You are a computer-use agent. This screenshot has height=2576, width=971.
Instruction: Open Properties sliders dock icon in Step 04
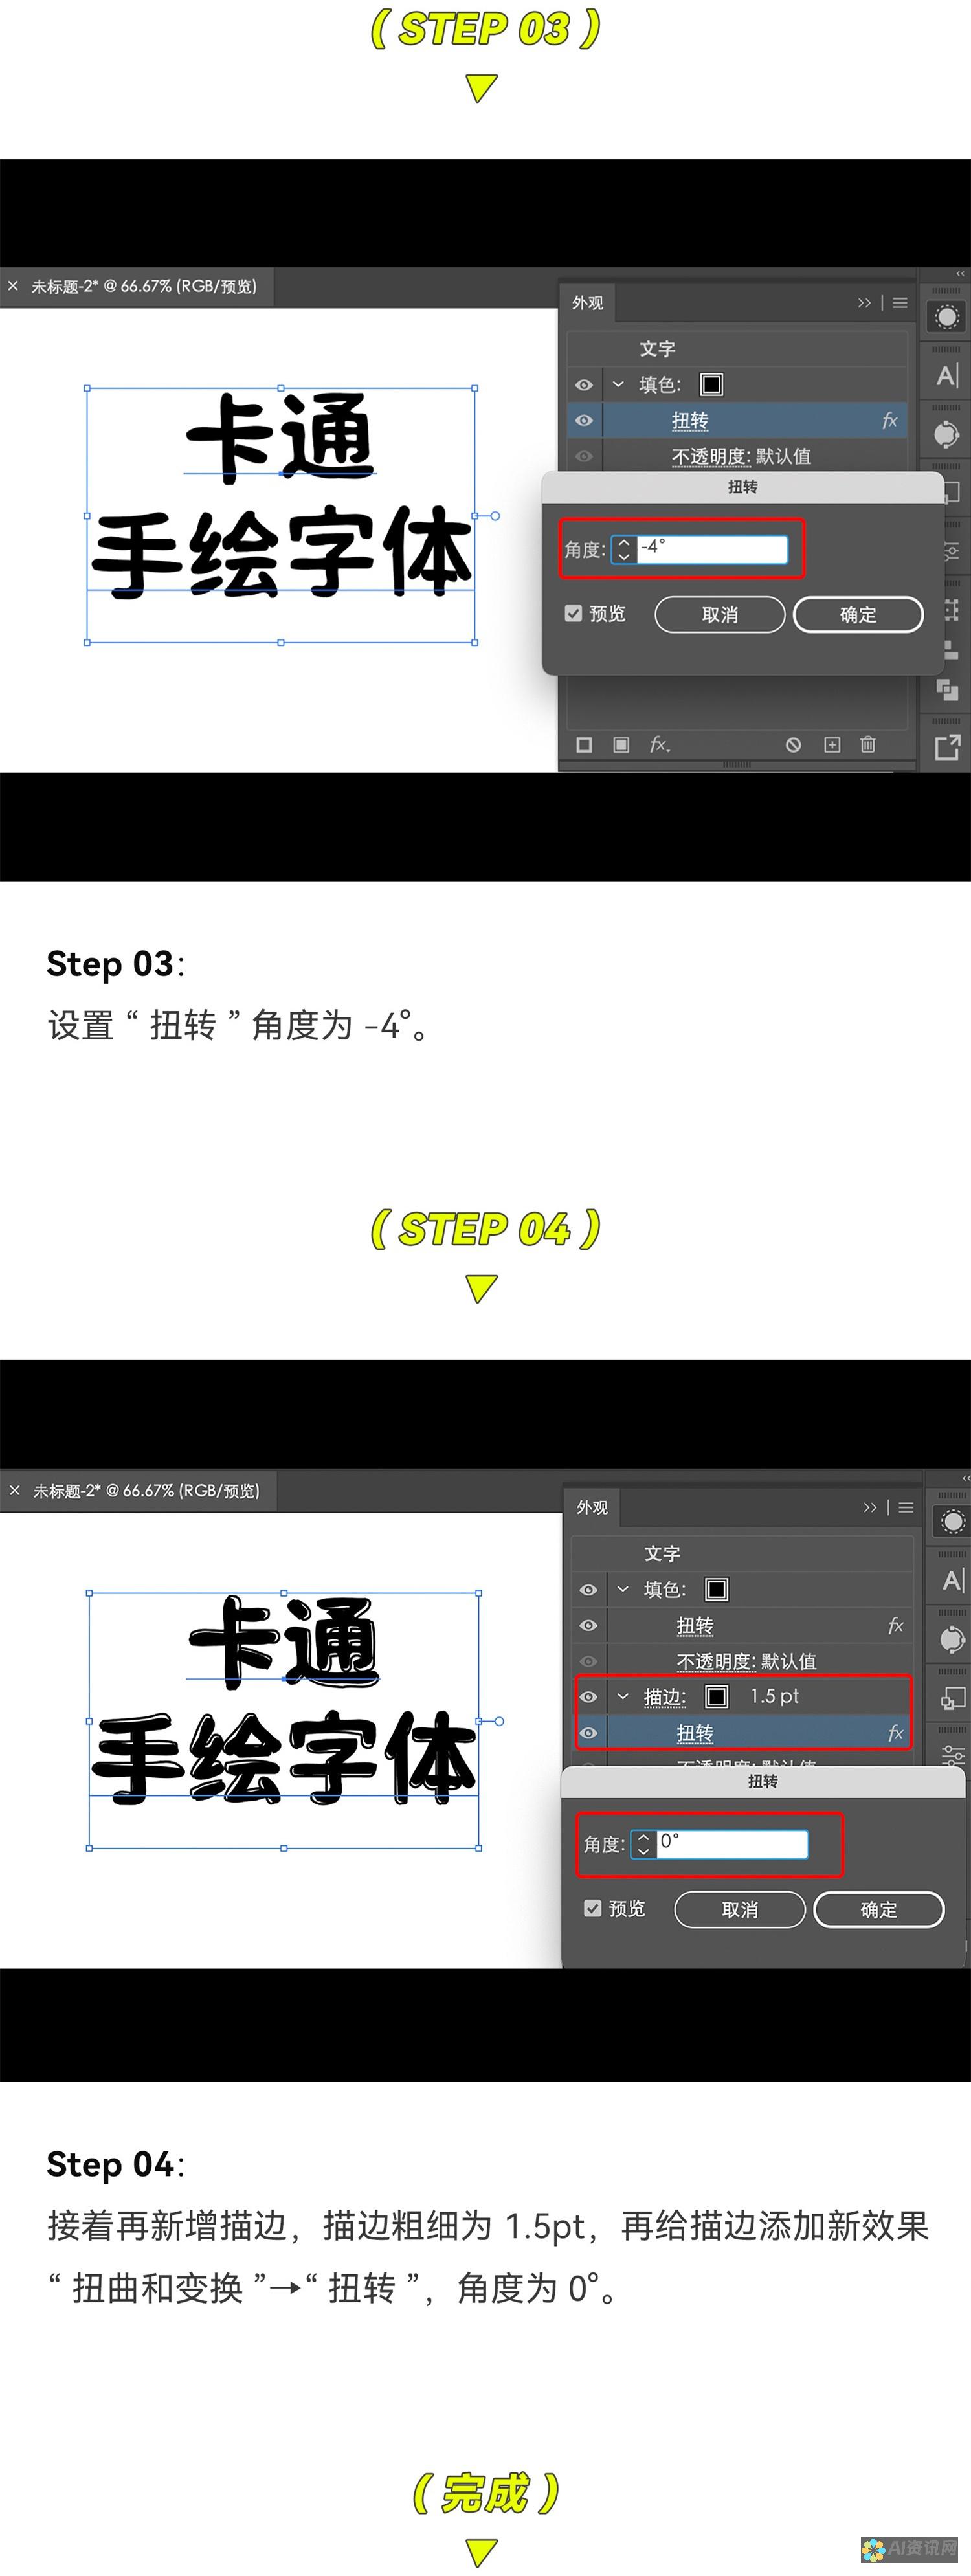(953, 1755)
